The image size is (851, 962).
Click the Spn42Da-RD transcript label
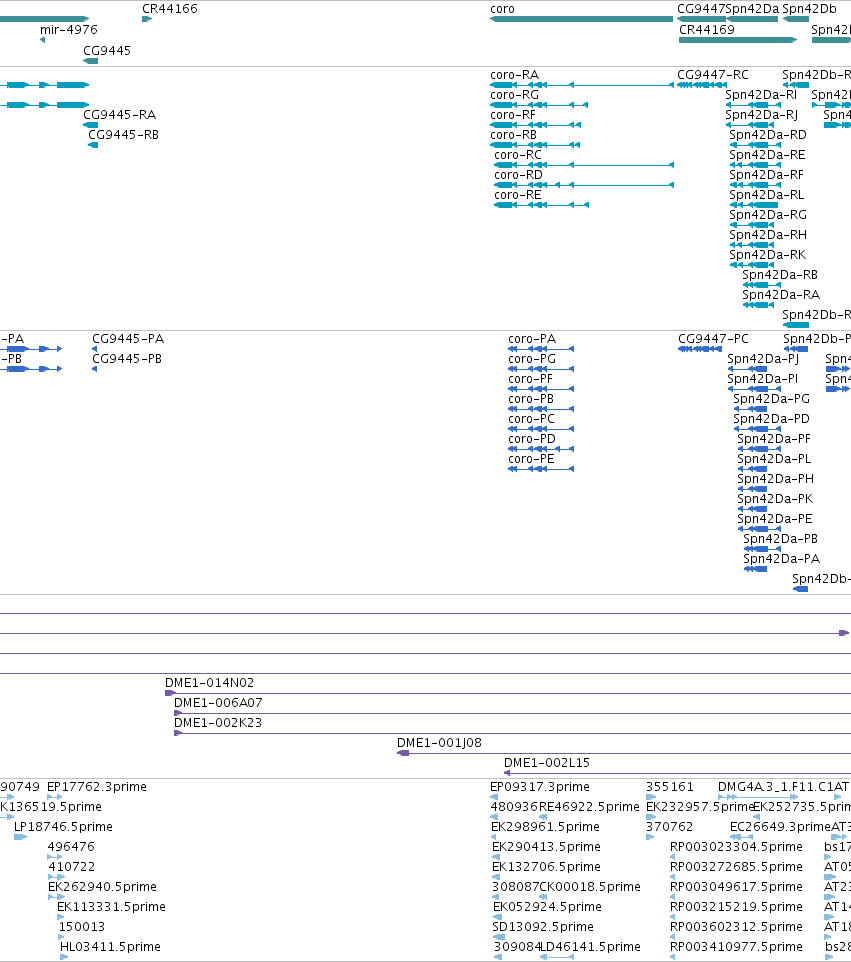click(768, 134)
